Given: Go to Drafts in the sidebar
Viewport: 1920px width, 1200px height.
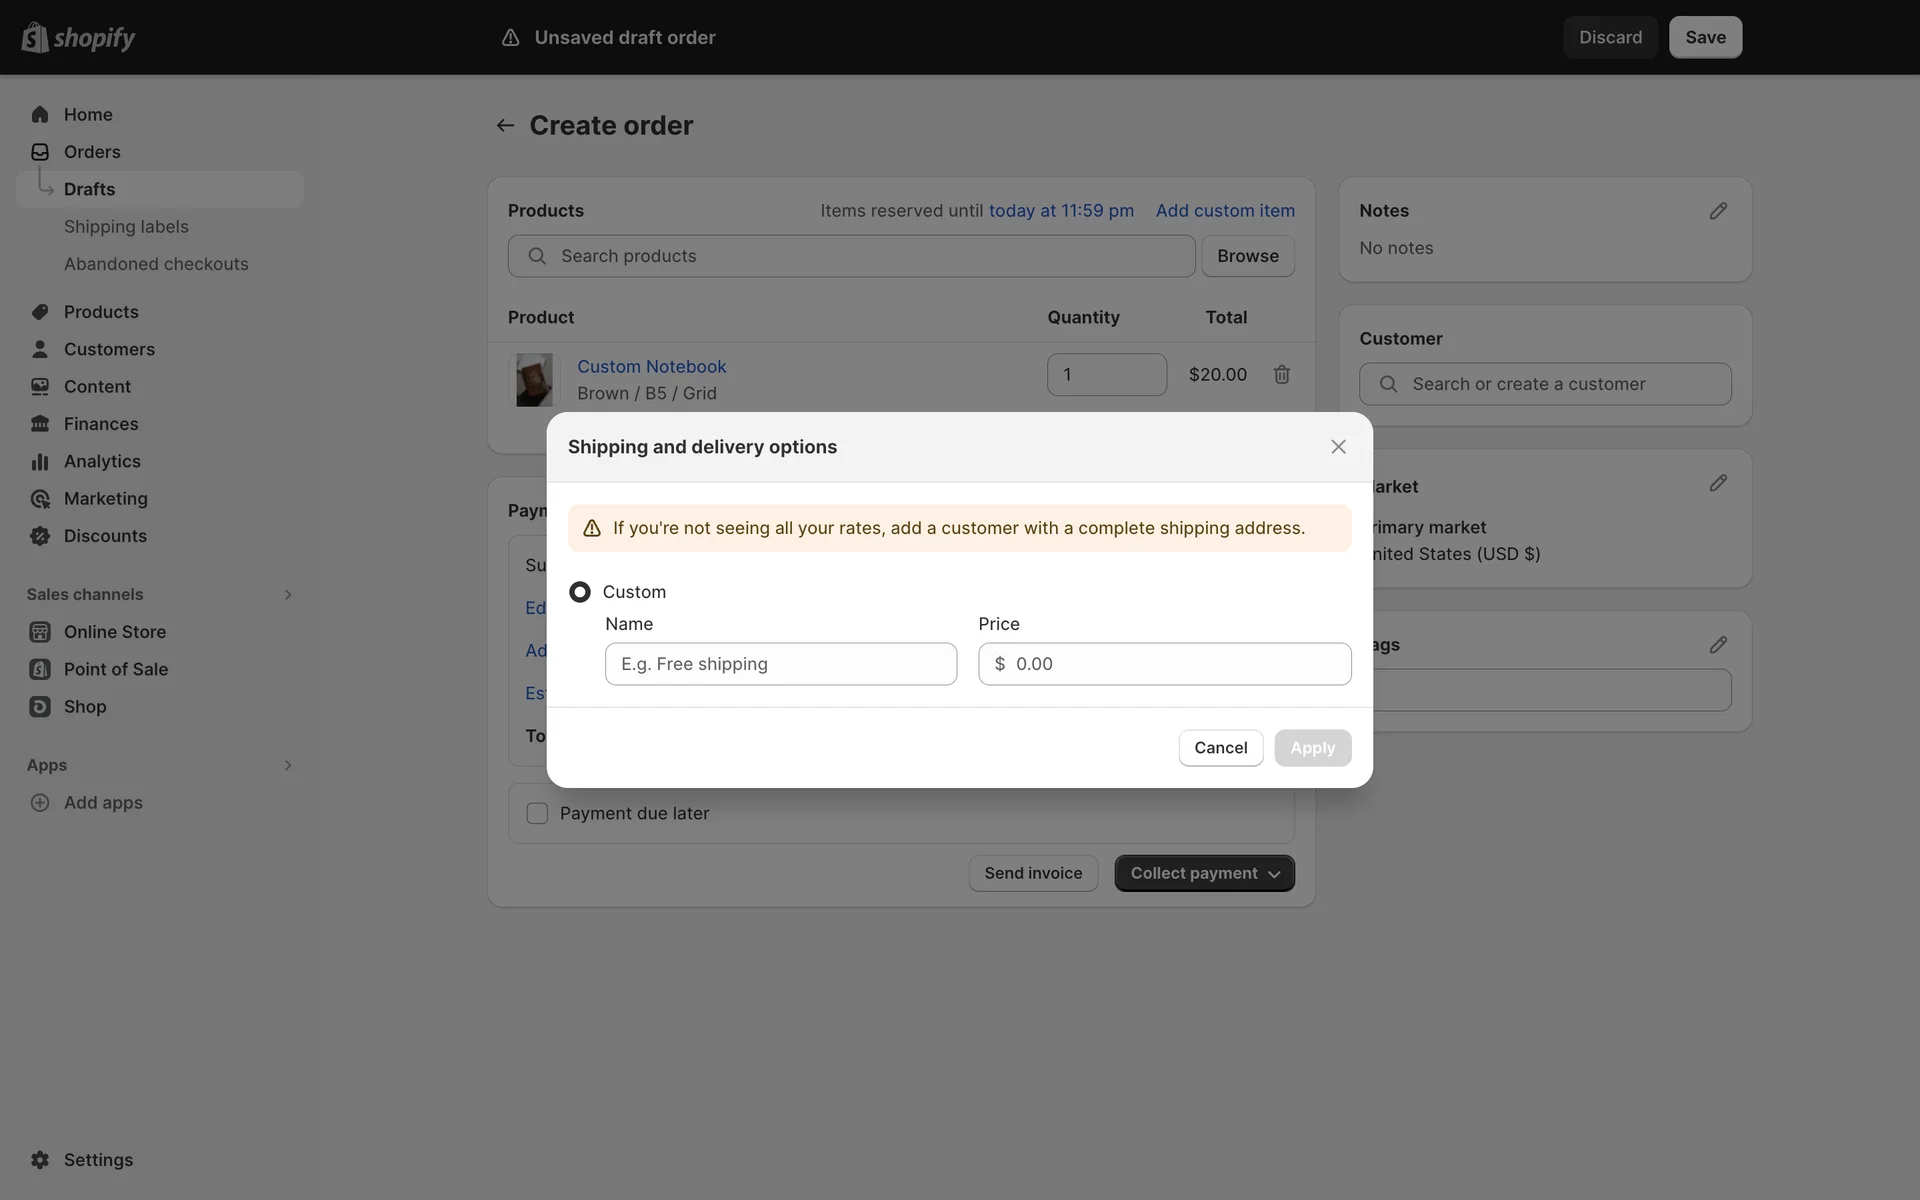Looking at the screenshot, I should pyautogui.click(x=89, y=189).
